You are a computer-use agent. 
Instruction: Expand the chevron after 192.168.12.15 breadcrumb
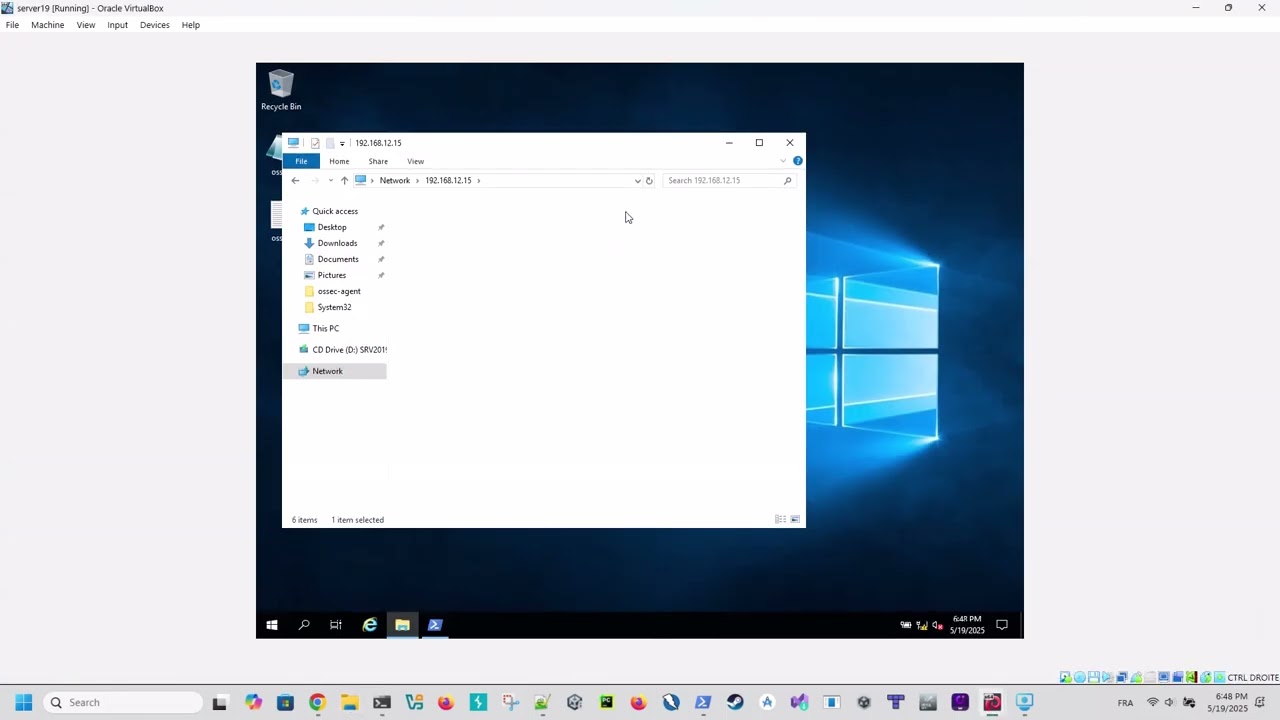point(479,181)
